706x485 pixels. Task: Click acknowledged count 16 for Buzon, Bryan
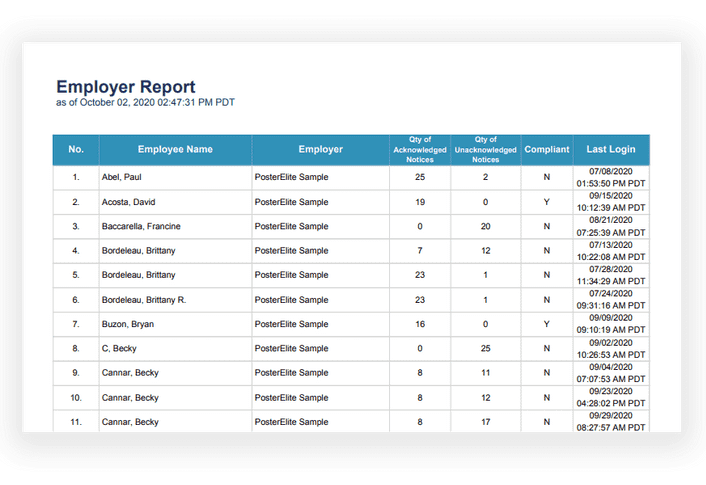pos(420,324)
